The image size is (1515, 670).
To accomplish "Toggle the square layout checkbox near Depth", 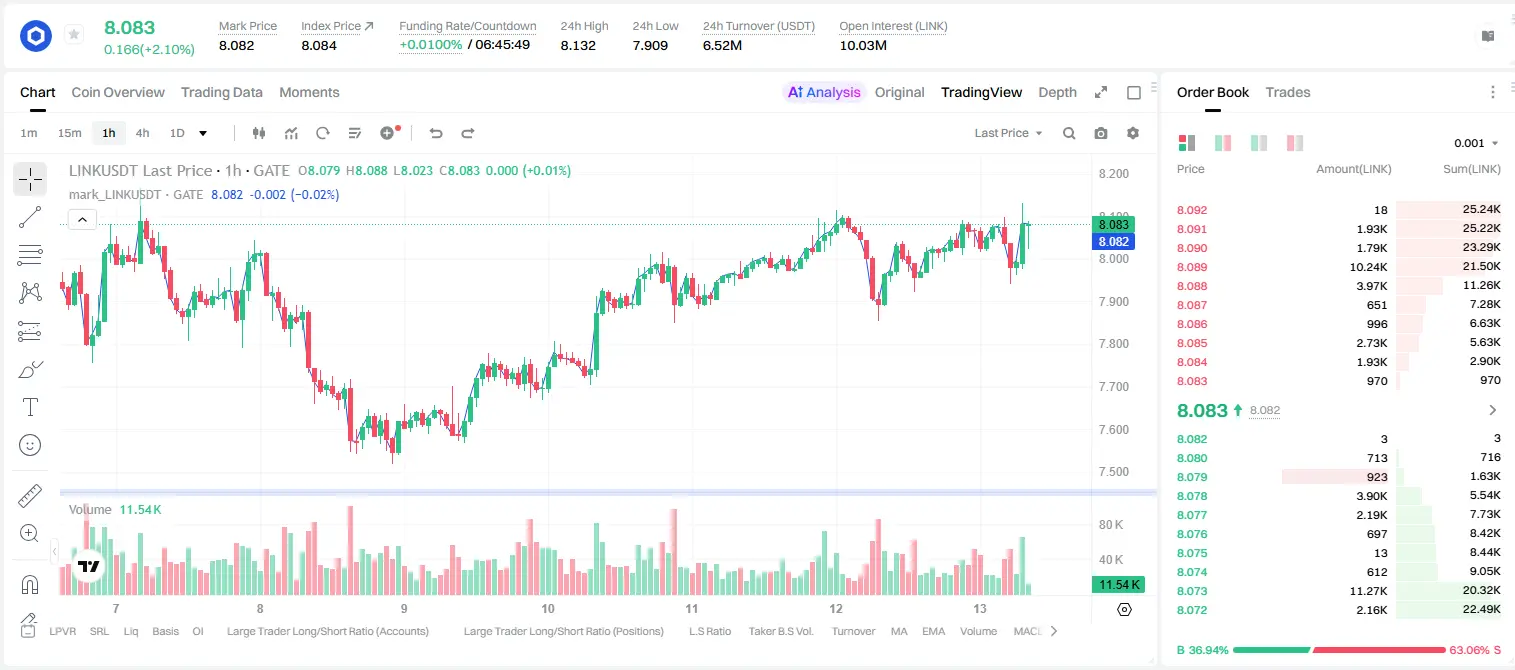I will pyautogui.click(x=1134, y=93).
